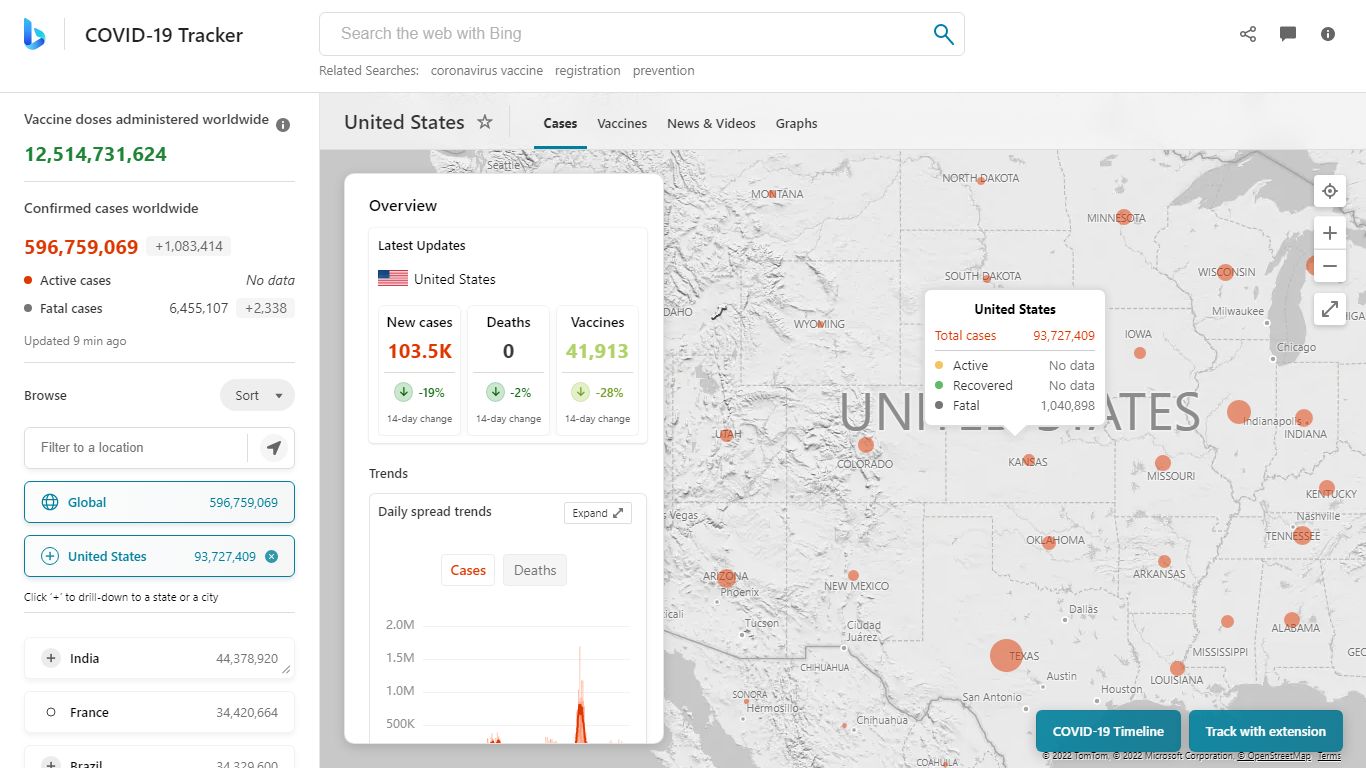The height and width of the screenshot is (768, 1366).
Task: Click the Louisiana case bubble
Action: [x=1178, y=668]
